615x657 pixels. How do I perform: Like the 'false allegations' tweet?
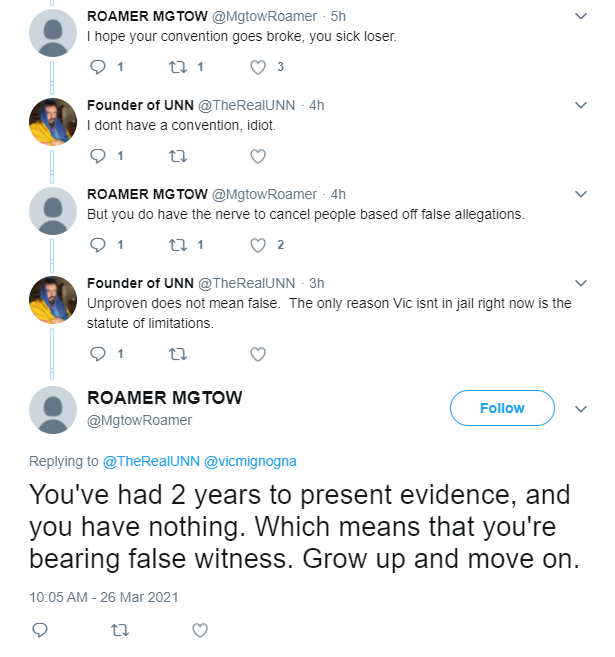tap(258, 245)
